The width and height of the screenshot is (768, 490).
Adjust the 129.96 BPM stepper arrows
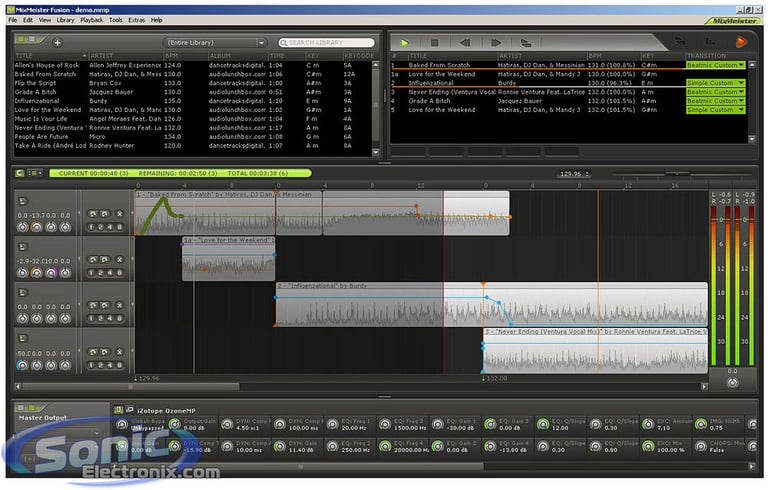pos(587,174)
